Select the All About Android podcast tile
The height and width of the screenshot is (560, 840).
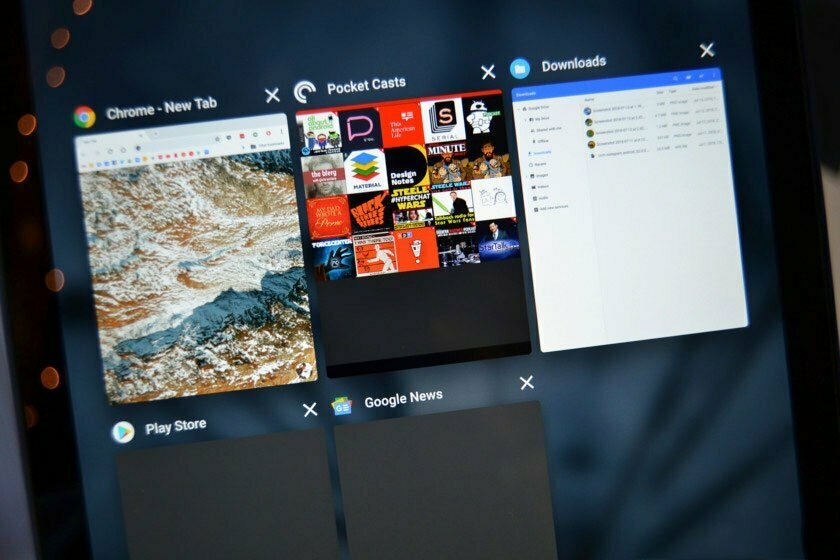point(319,133)
